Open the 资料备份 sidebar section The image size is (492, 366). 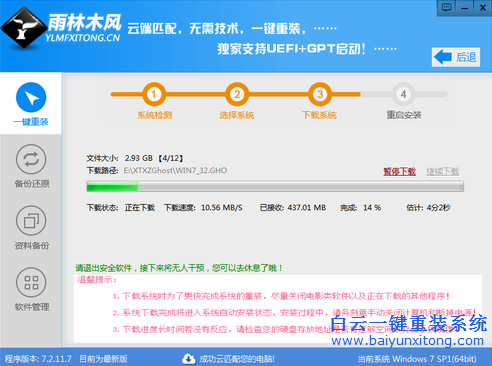tap(31, 228)
